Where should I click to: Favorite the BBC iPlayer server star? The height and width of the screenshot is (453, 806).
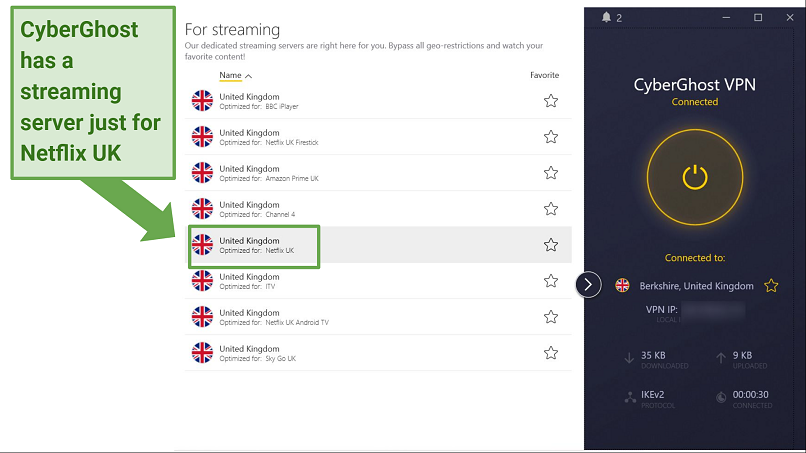pos(550,101)
